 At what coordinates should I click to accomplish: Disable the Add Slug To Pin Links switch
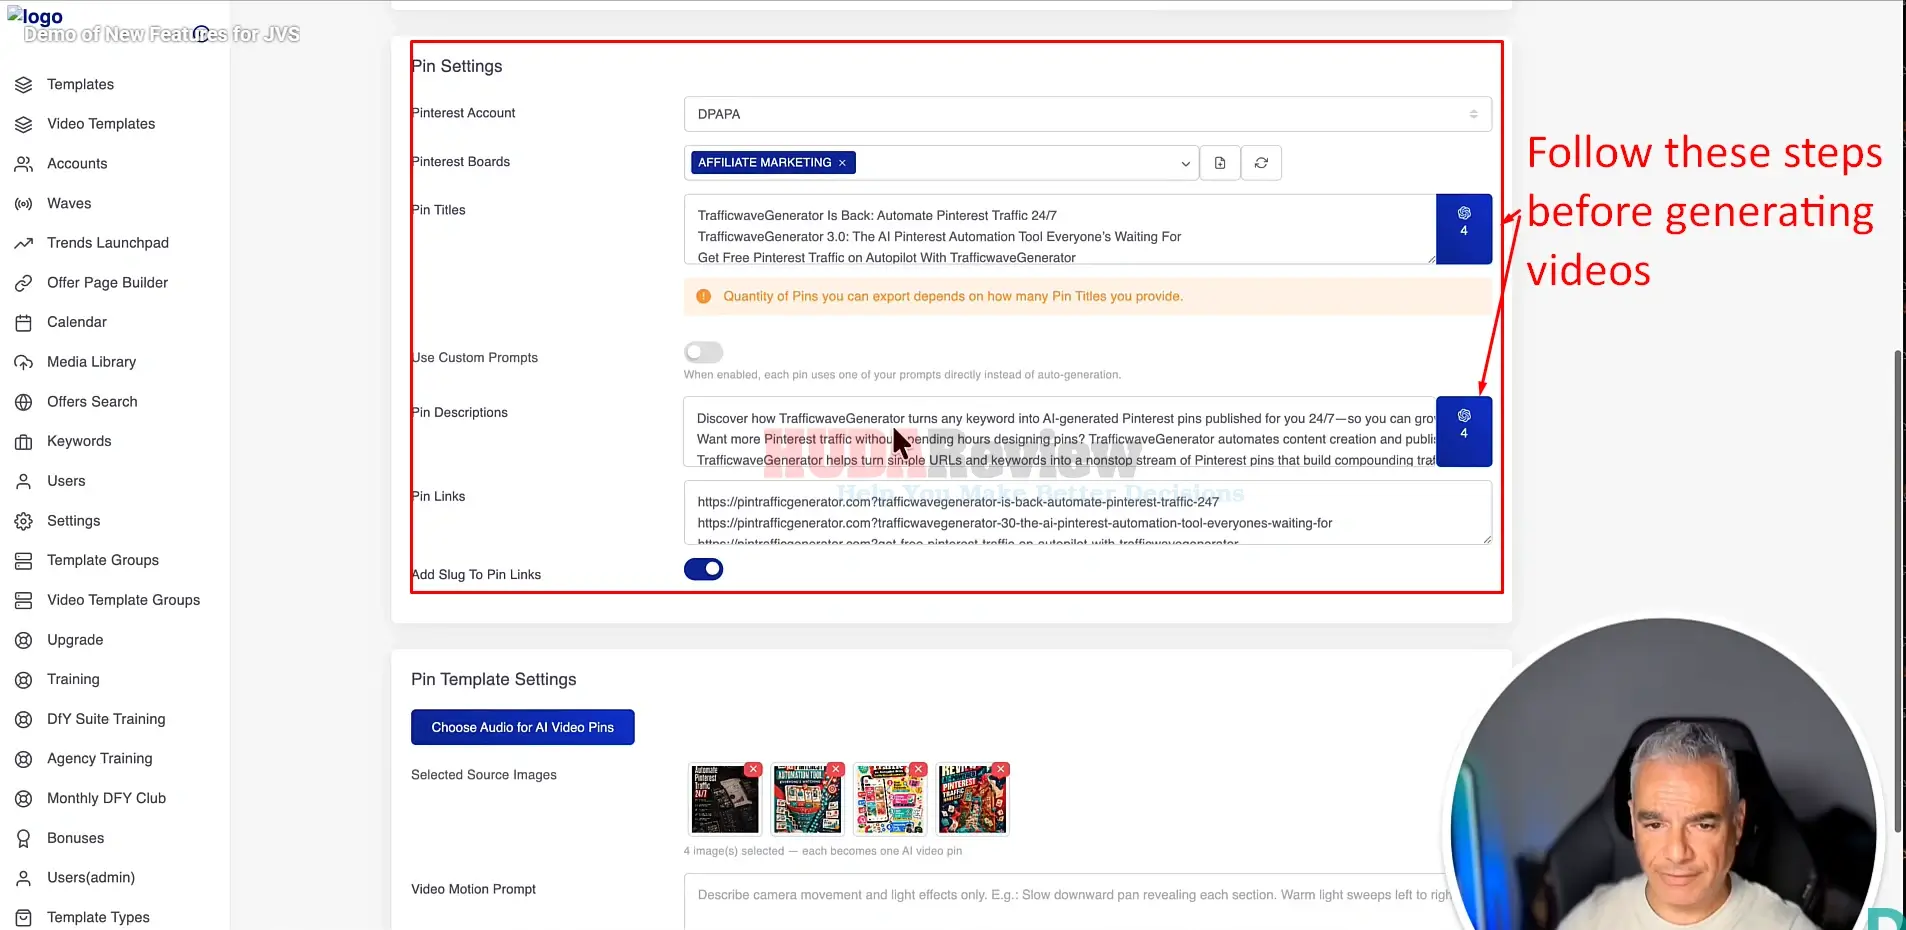[x=703, y=569]
